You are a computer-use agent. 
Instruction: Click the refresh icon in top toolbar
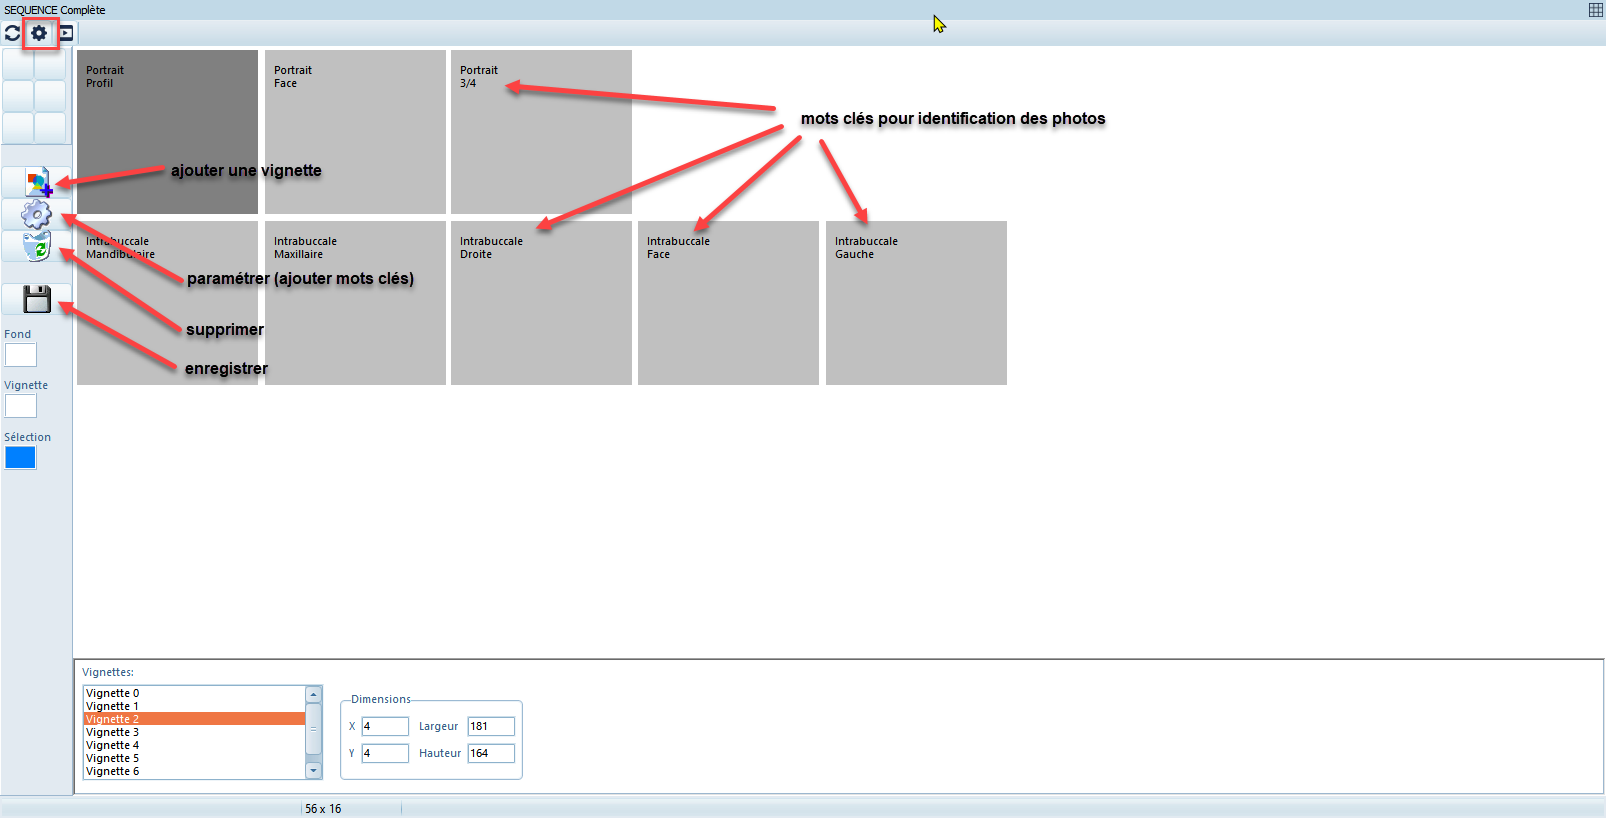(x=12, y=33)
